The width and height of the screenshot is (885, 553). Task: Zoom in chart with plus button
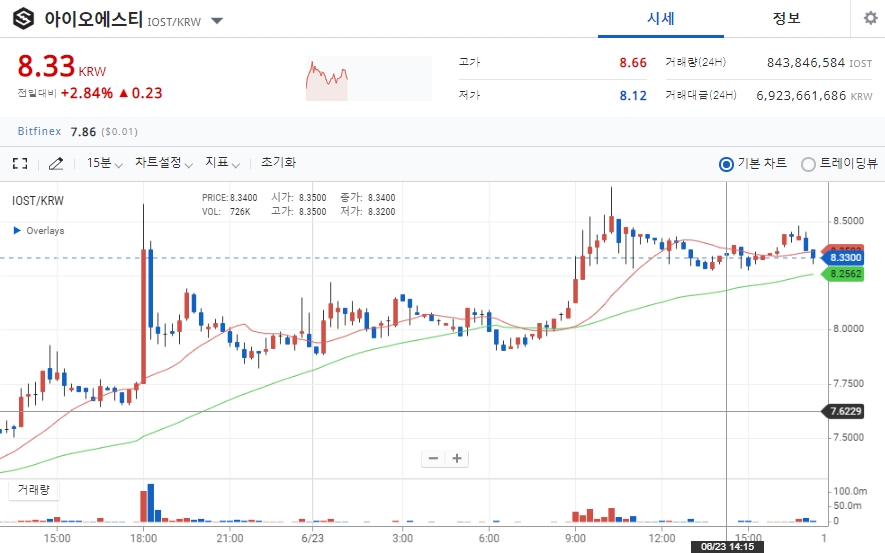tap(457, 458)
